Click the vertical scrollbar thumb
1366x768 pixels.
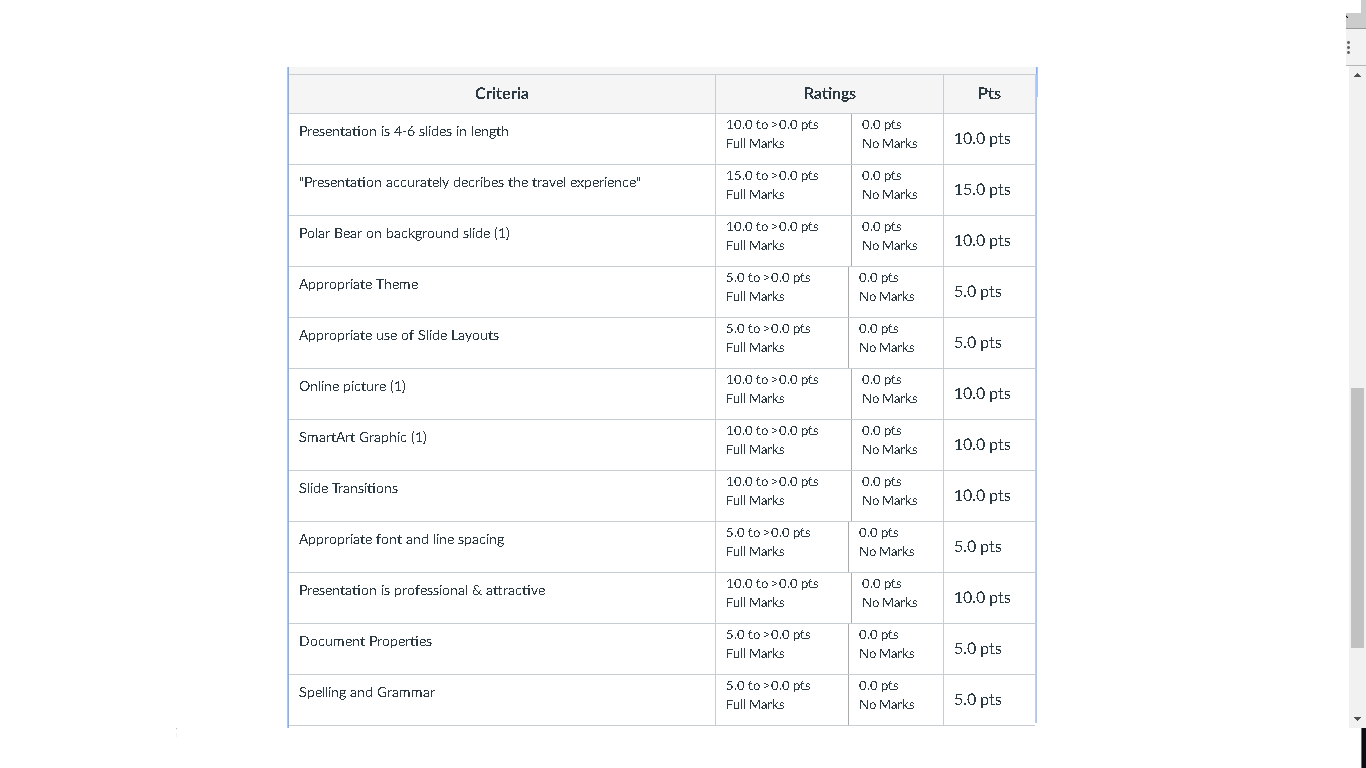1357,516
